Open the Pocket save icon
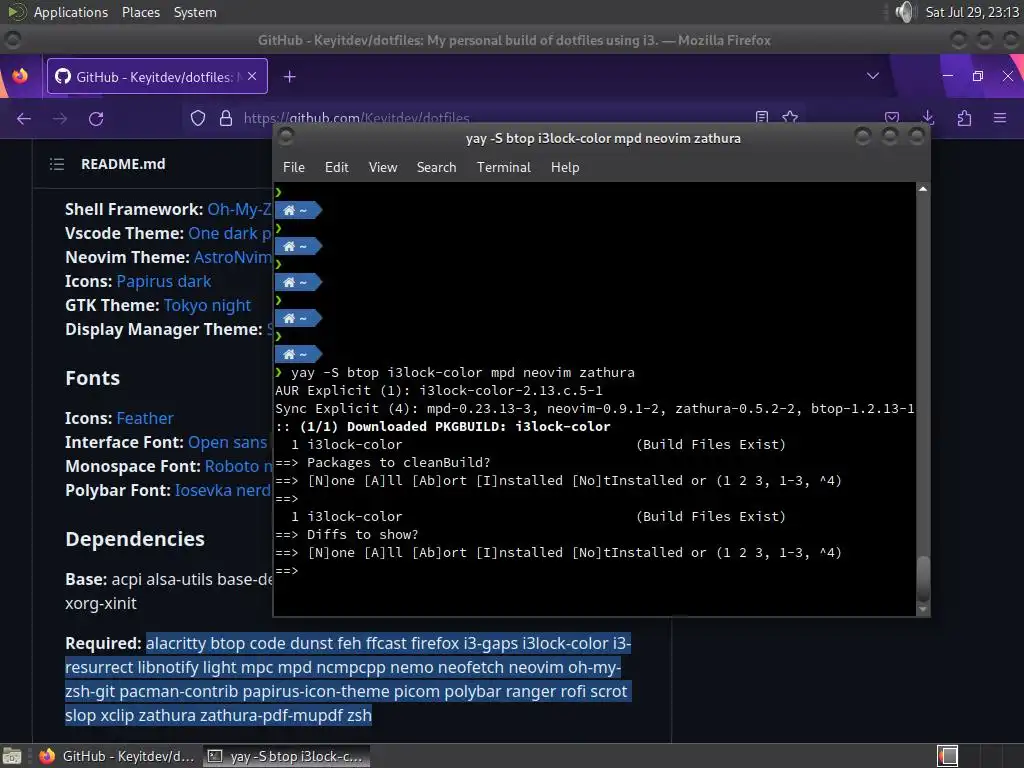 pos(892,118)
